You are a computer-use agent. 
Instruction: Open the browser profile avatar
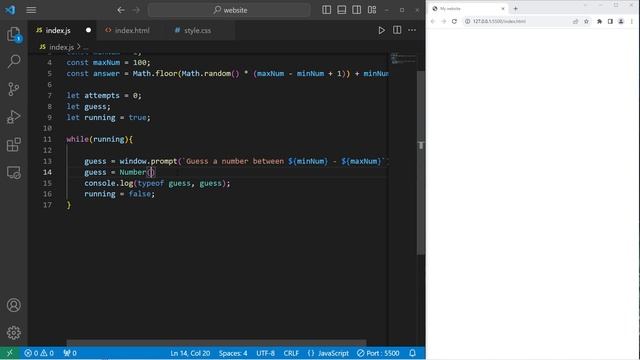tap(621, 21)
